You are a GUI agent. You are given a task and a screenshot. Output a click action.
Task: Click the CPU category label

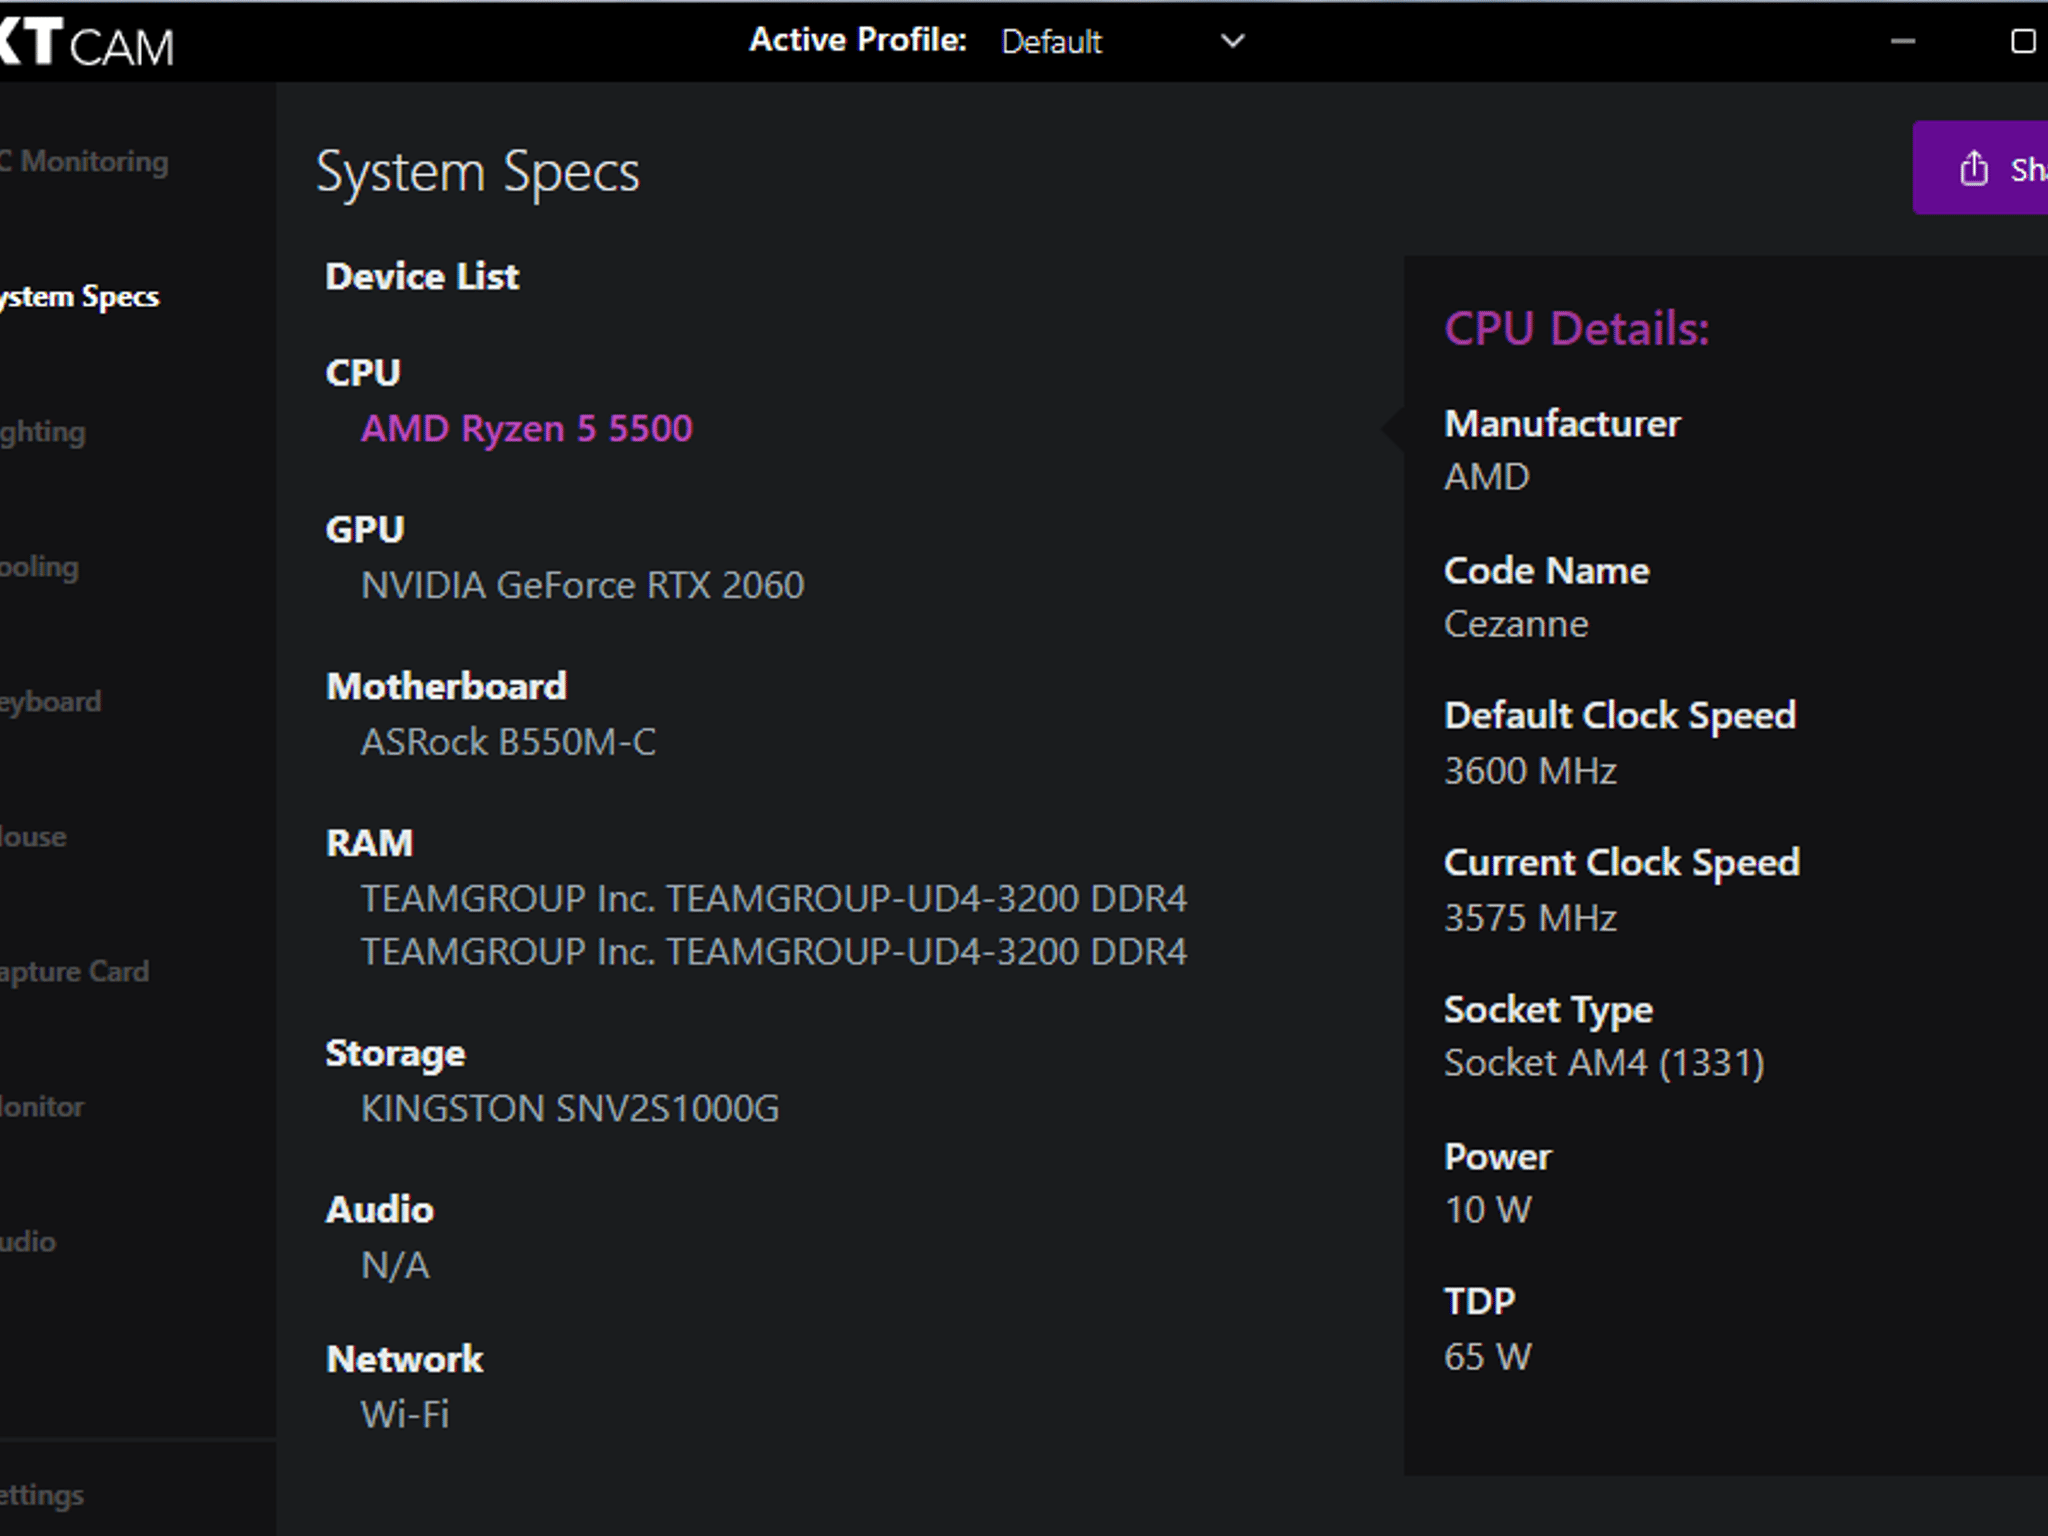(x=363, y=373)
